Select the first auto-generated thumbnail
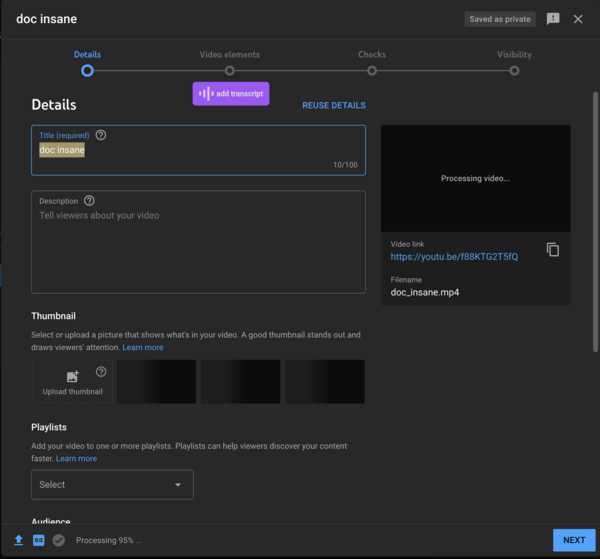The width and height of the screenshot is (600, 559). pyautogui.click(x=156, y=381)
